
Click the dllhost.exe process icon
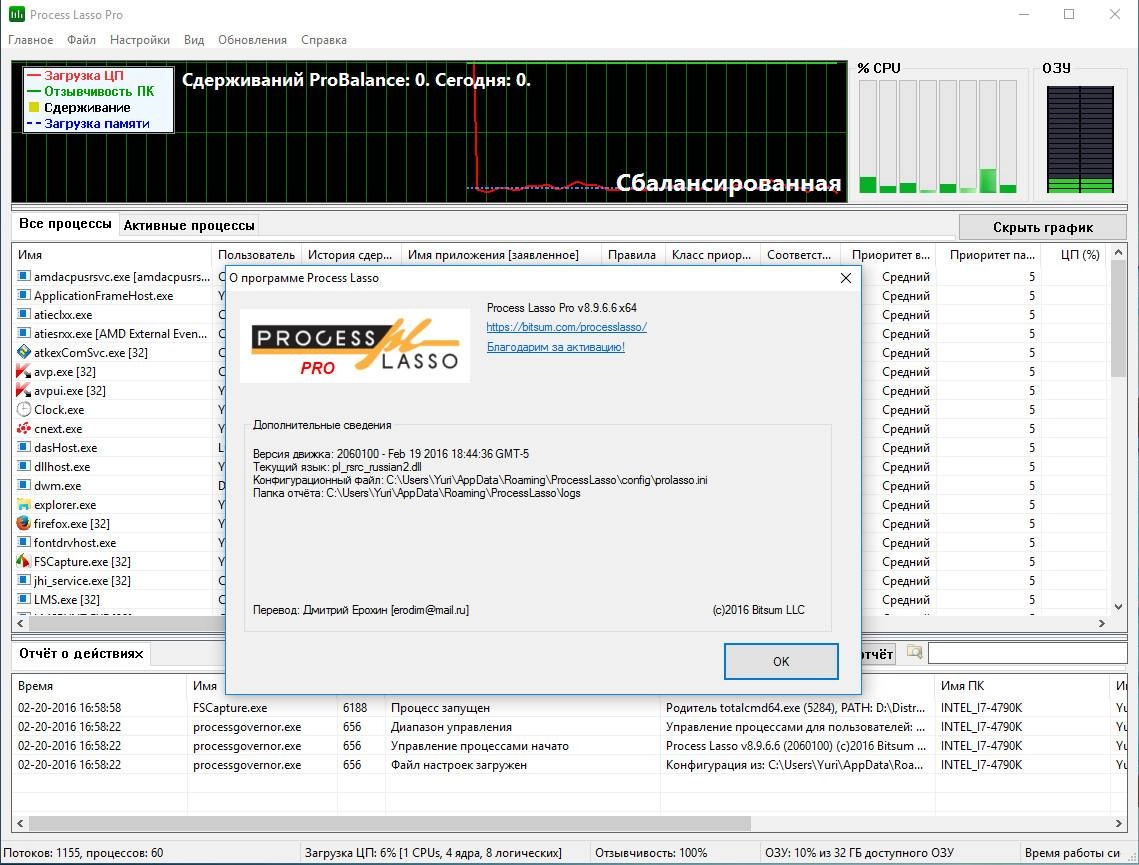(x=23, y=466)
